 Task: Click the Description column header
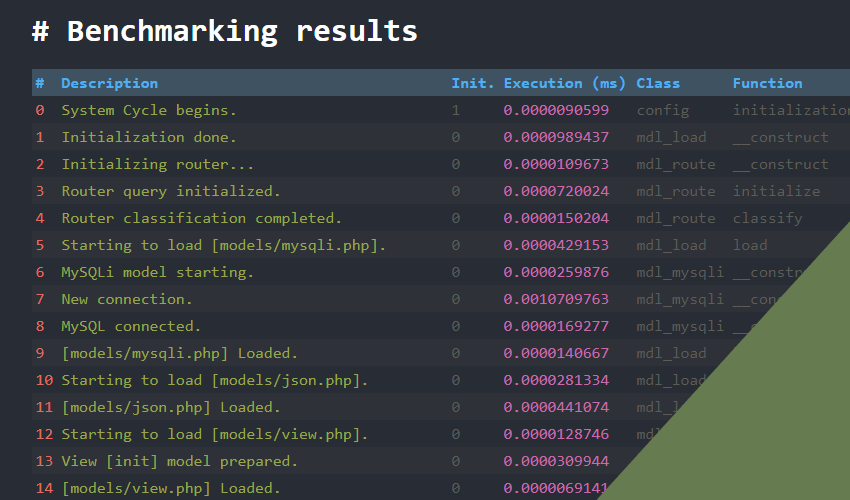110,83
